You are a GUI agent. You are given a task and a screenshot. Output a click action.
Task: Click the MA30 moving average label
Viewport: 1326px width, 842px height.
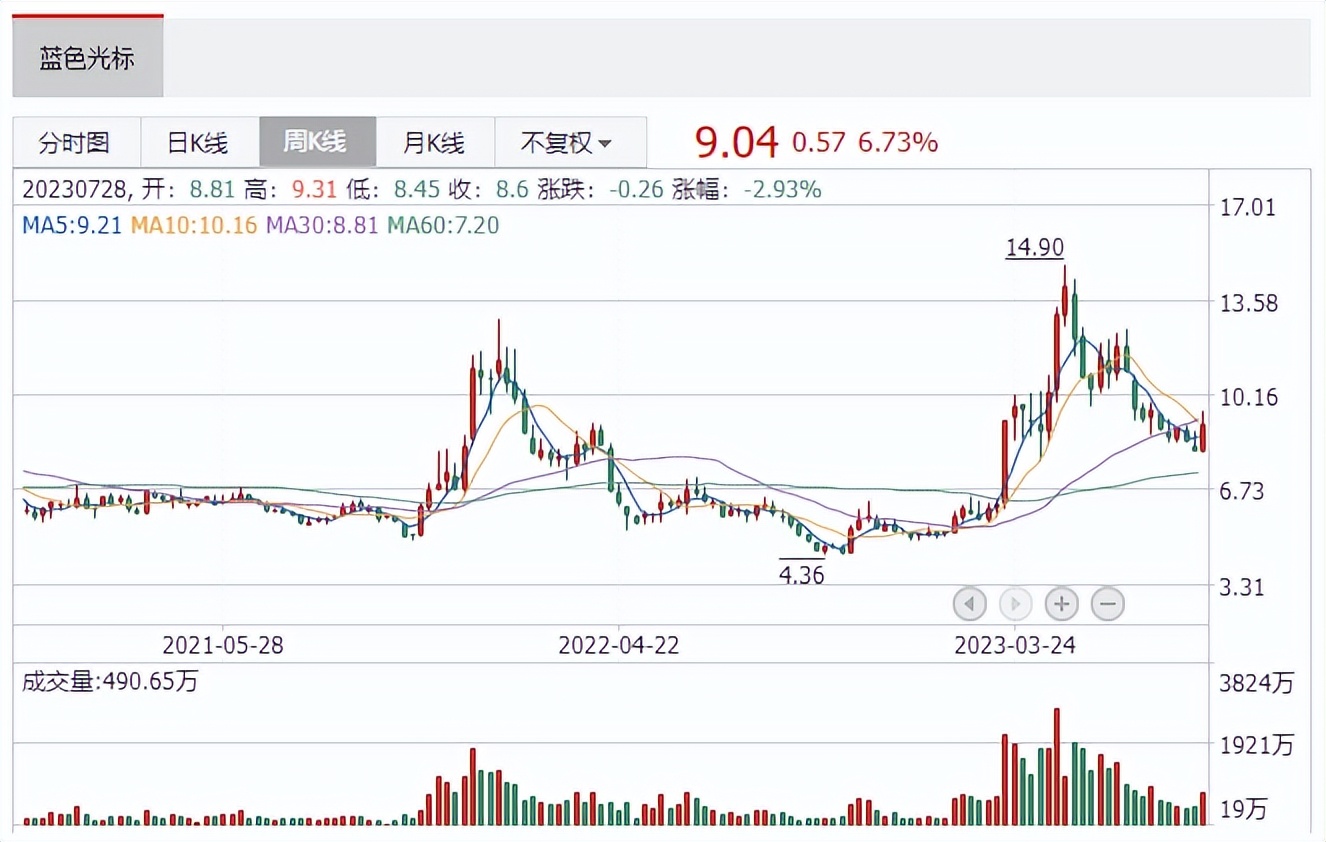point(322,225)
